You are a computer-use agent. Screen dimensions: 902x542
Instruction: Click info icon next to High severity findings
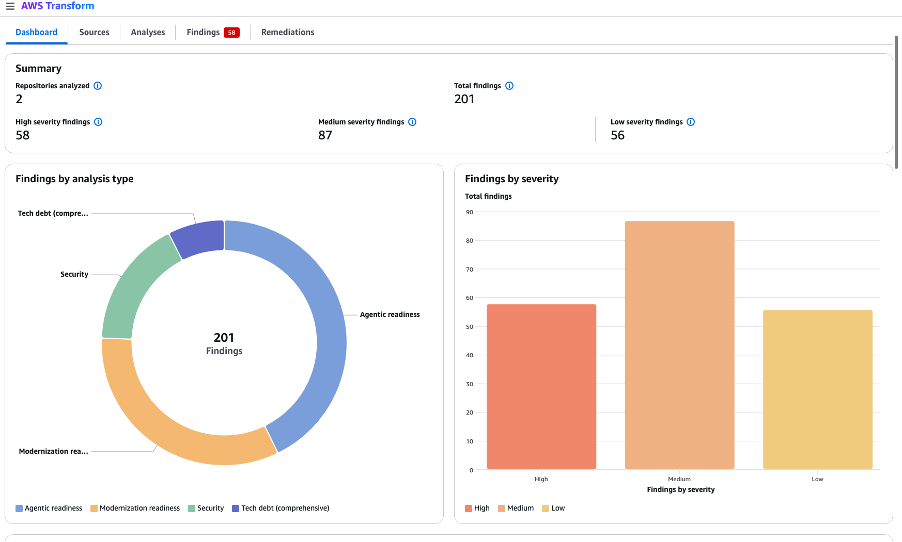pyautogui.click(x=98, y=122)
